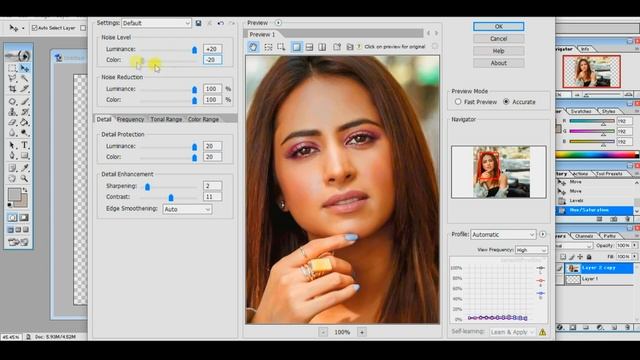The image size is (640, 360).
Task: Select the Paint Bucket tool in toolbox
Action: pos(24,122)
